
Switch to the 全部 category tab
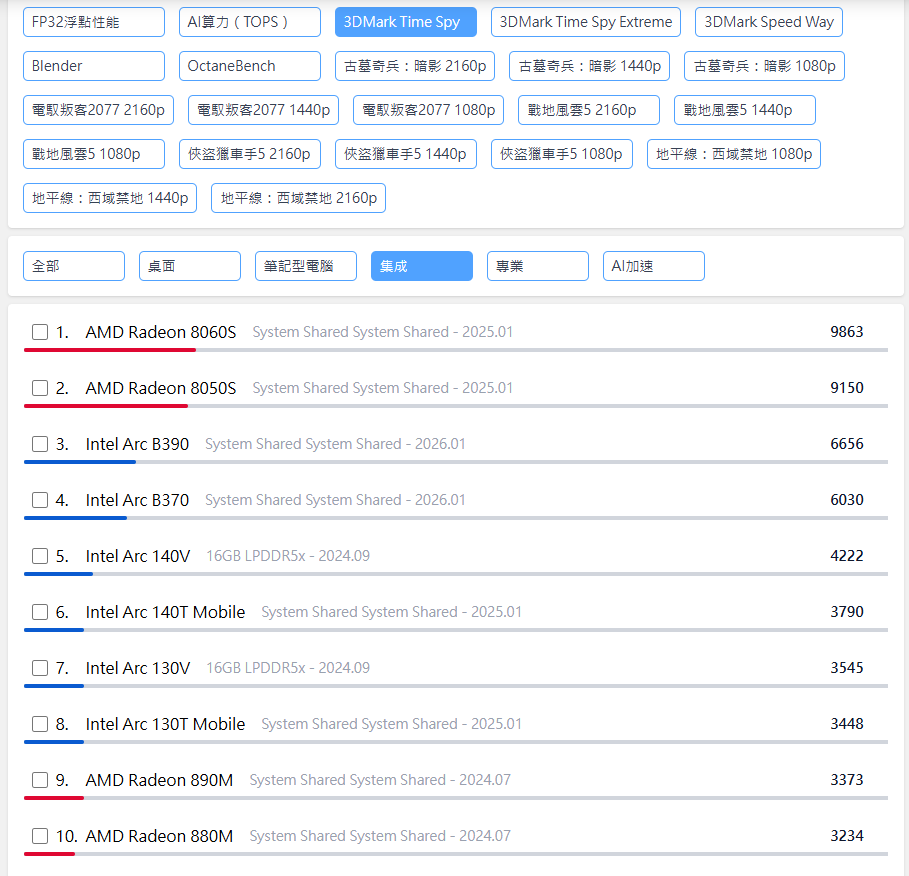point(74,266)
